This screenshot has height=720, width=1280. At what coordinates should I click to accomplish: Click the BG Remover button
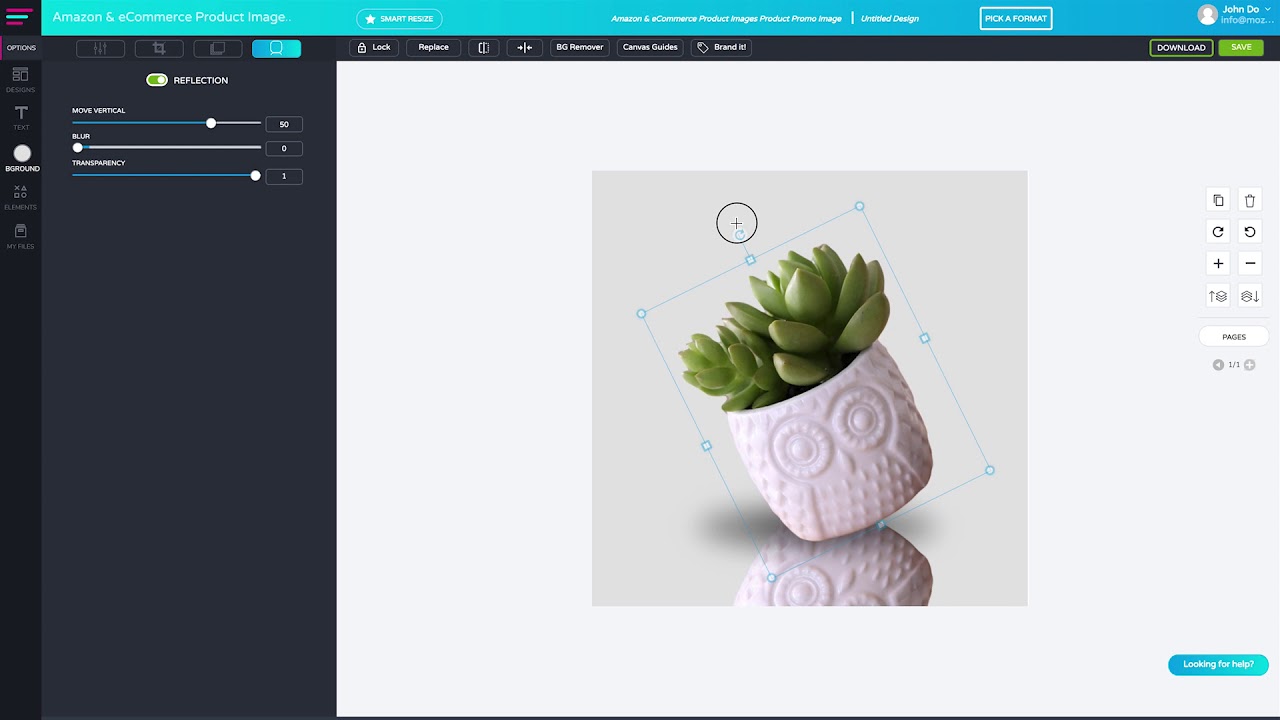click(x=579, y=47)
